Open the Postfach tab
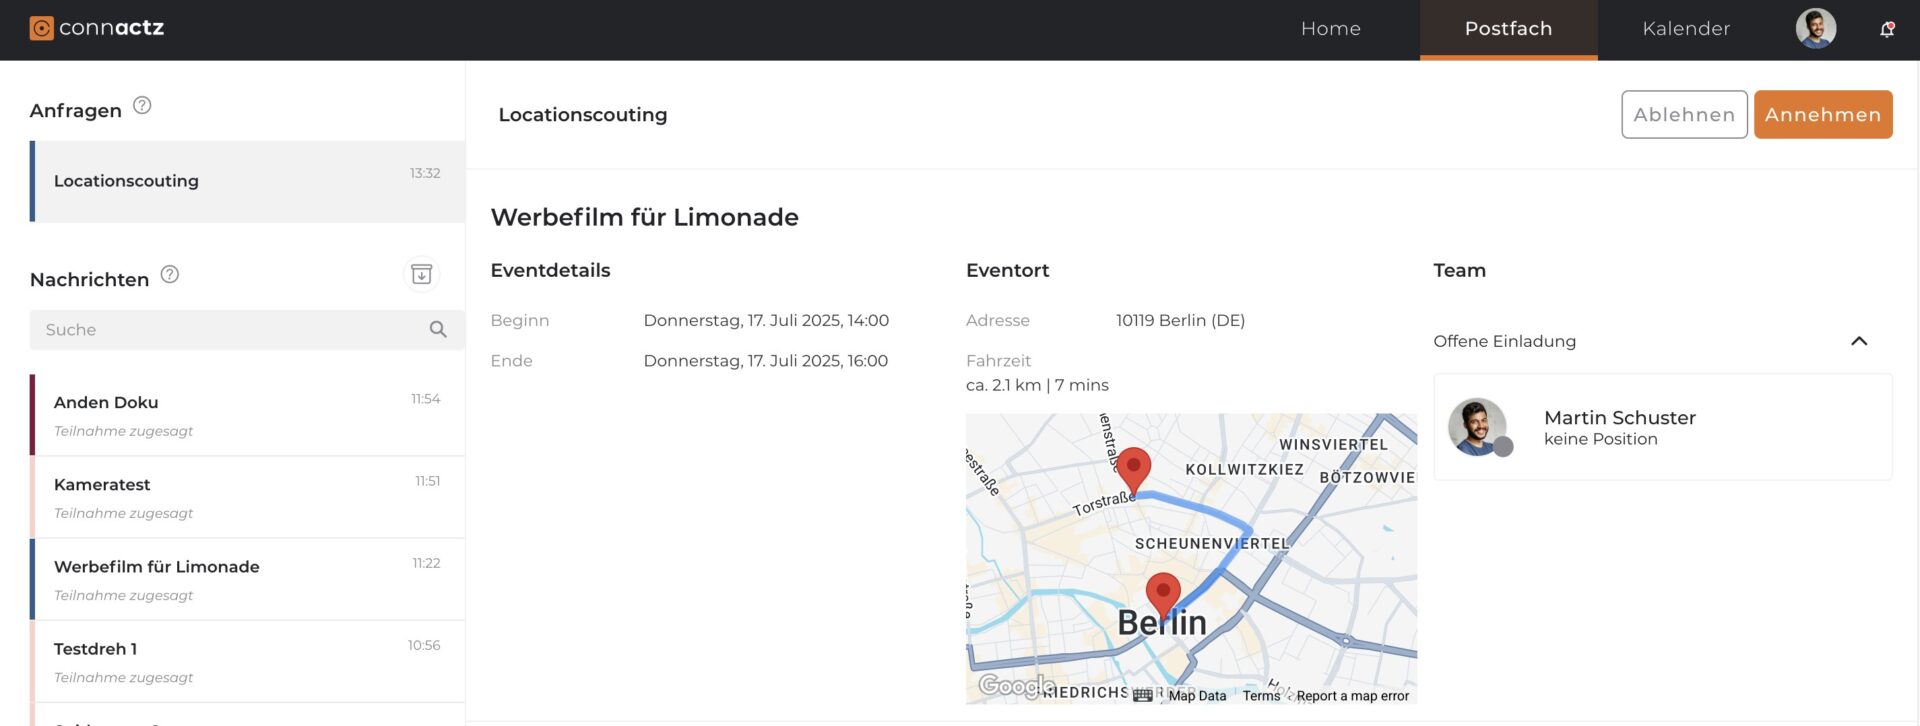This screenshot has width=1920, height=726. (1508, 29)
